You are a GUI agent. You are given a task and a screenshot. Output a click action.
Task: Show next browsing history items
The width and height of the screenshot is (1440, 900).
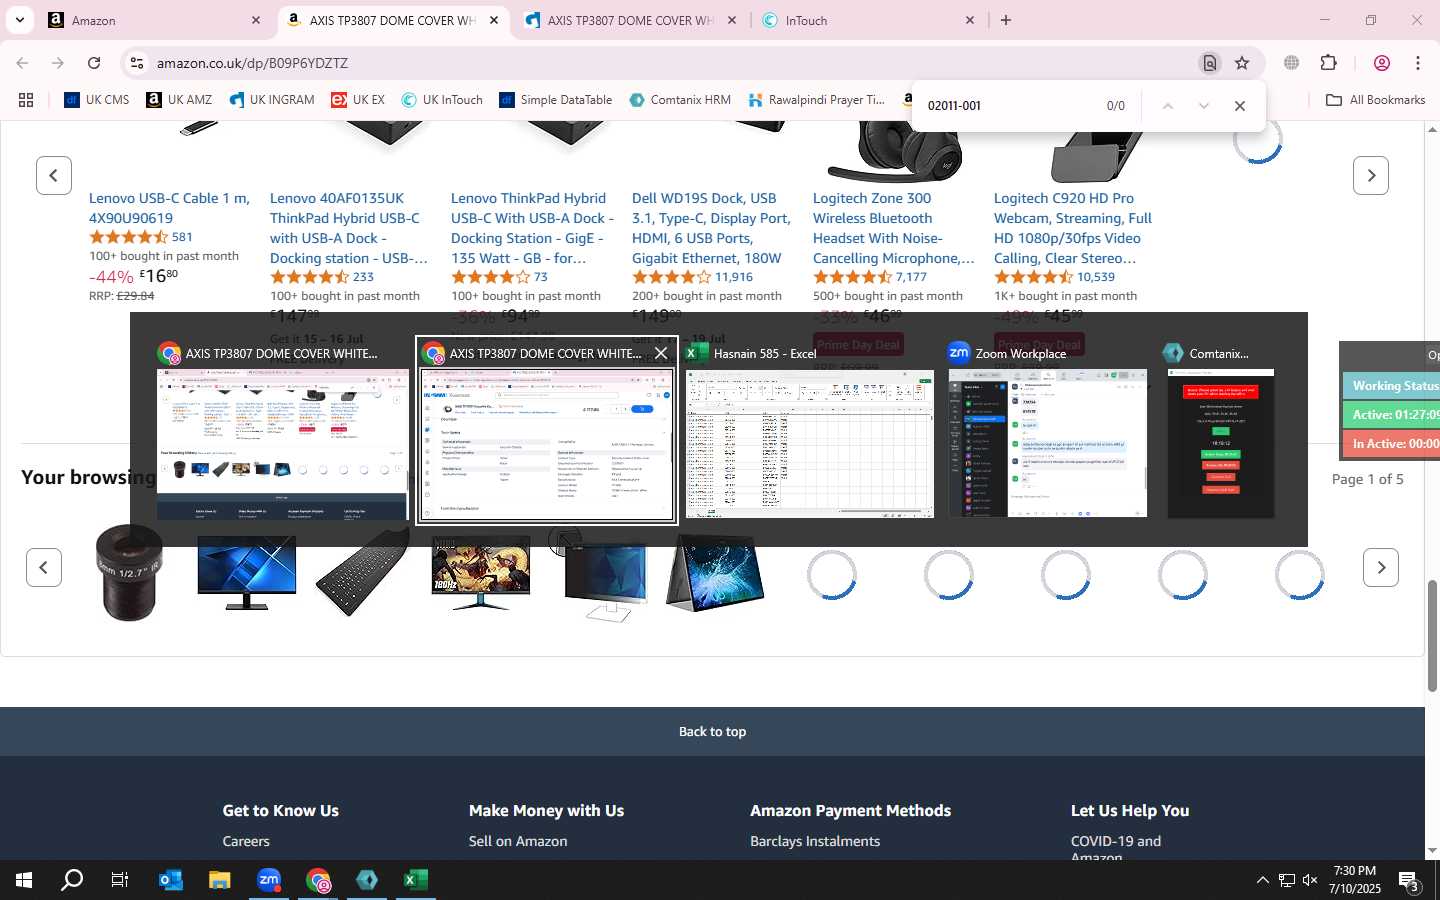tap(1381, 568)
